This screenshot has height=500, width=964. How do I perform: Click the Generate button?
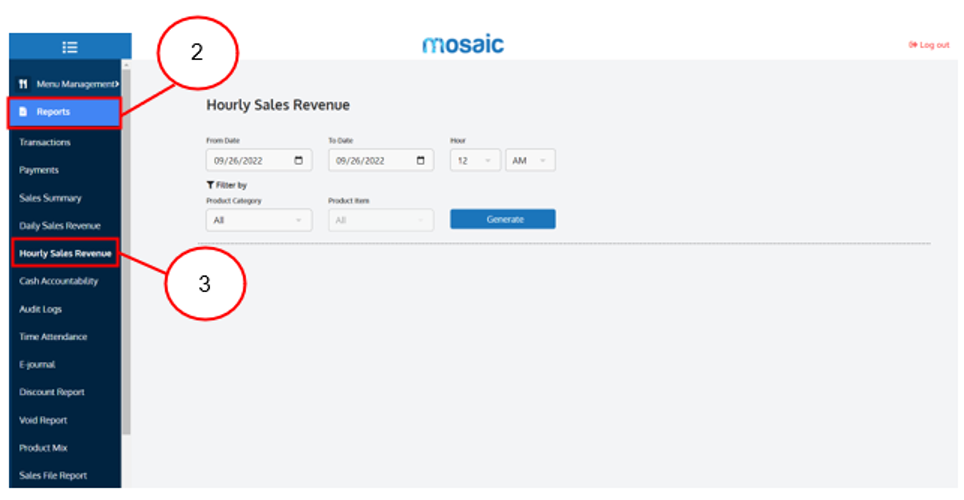503,219
